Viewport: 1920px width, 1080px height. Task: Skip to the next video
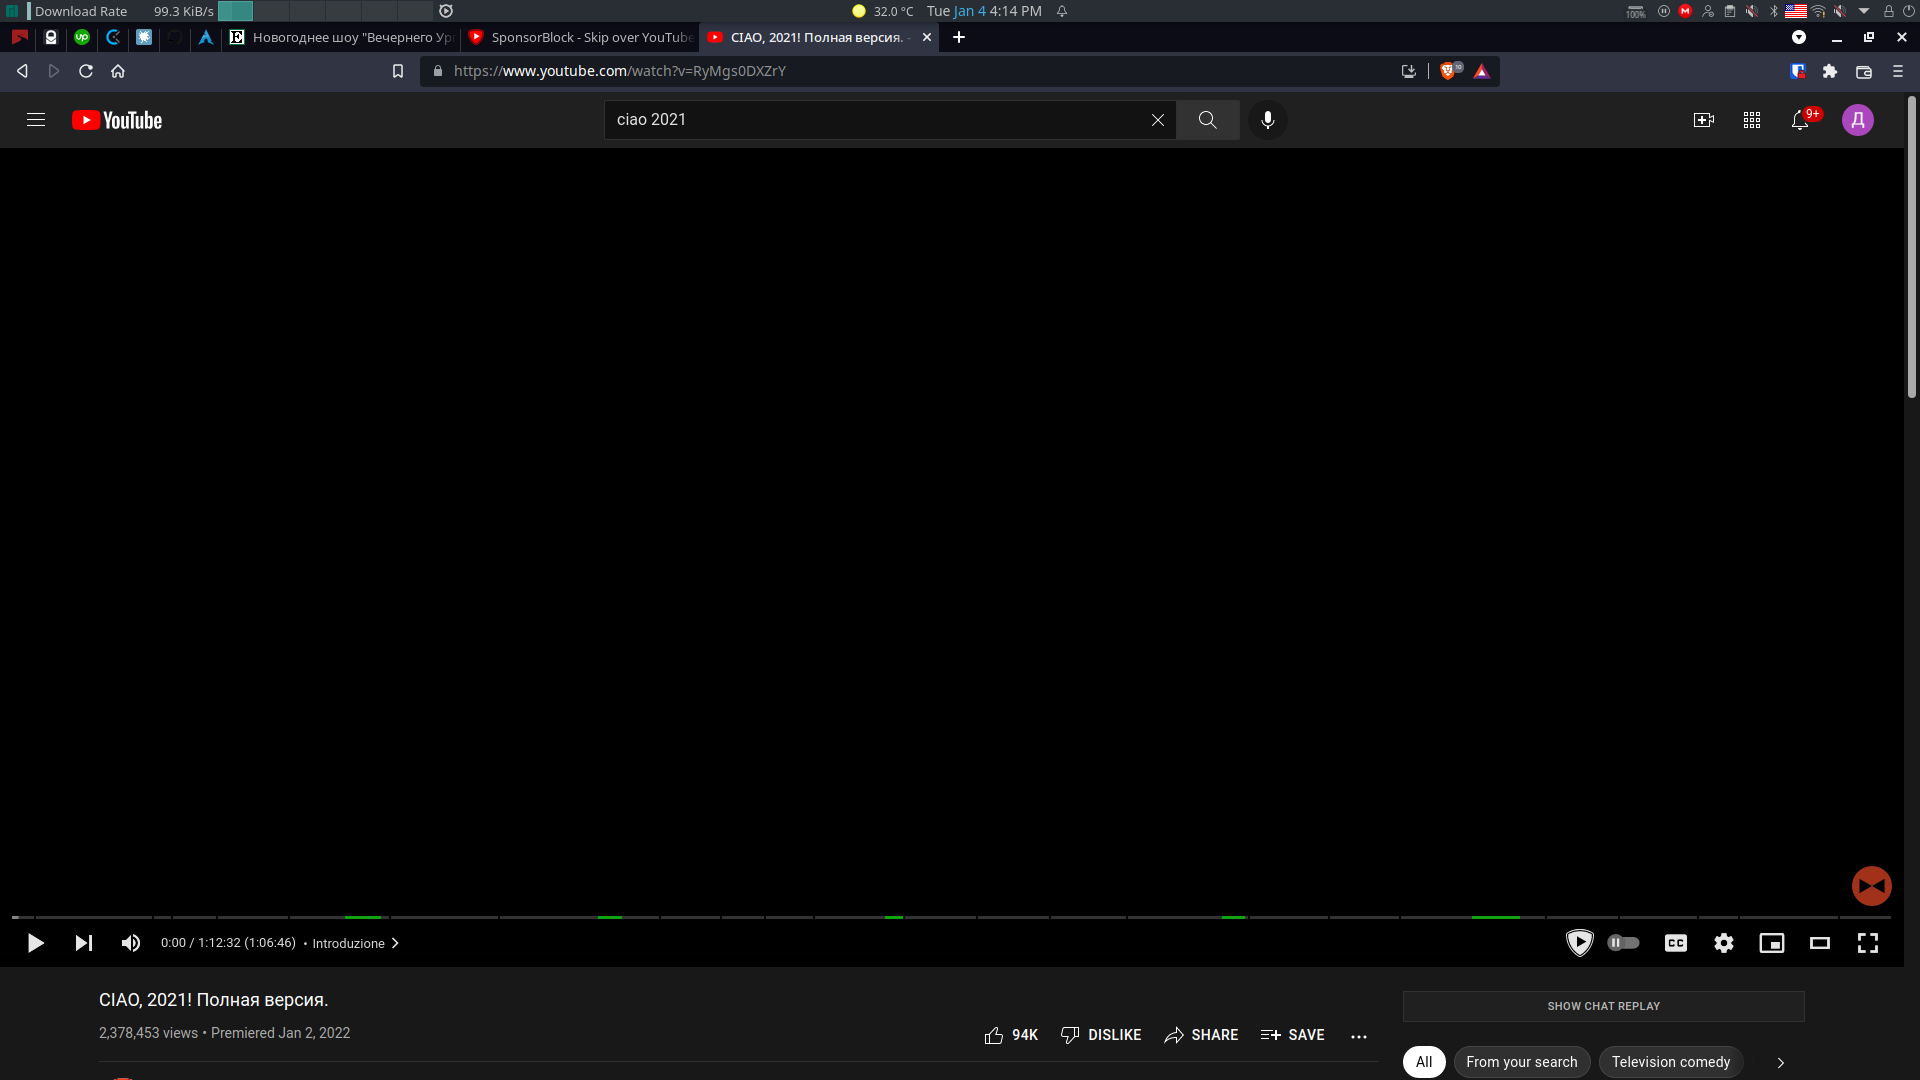[84, 943]
